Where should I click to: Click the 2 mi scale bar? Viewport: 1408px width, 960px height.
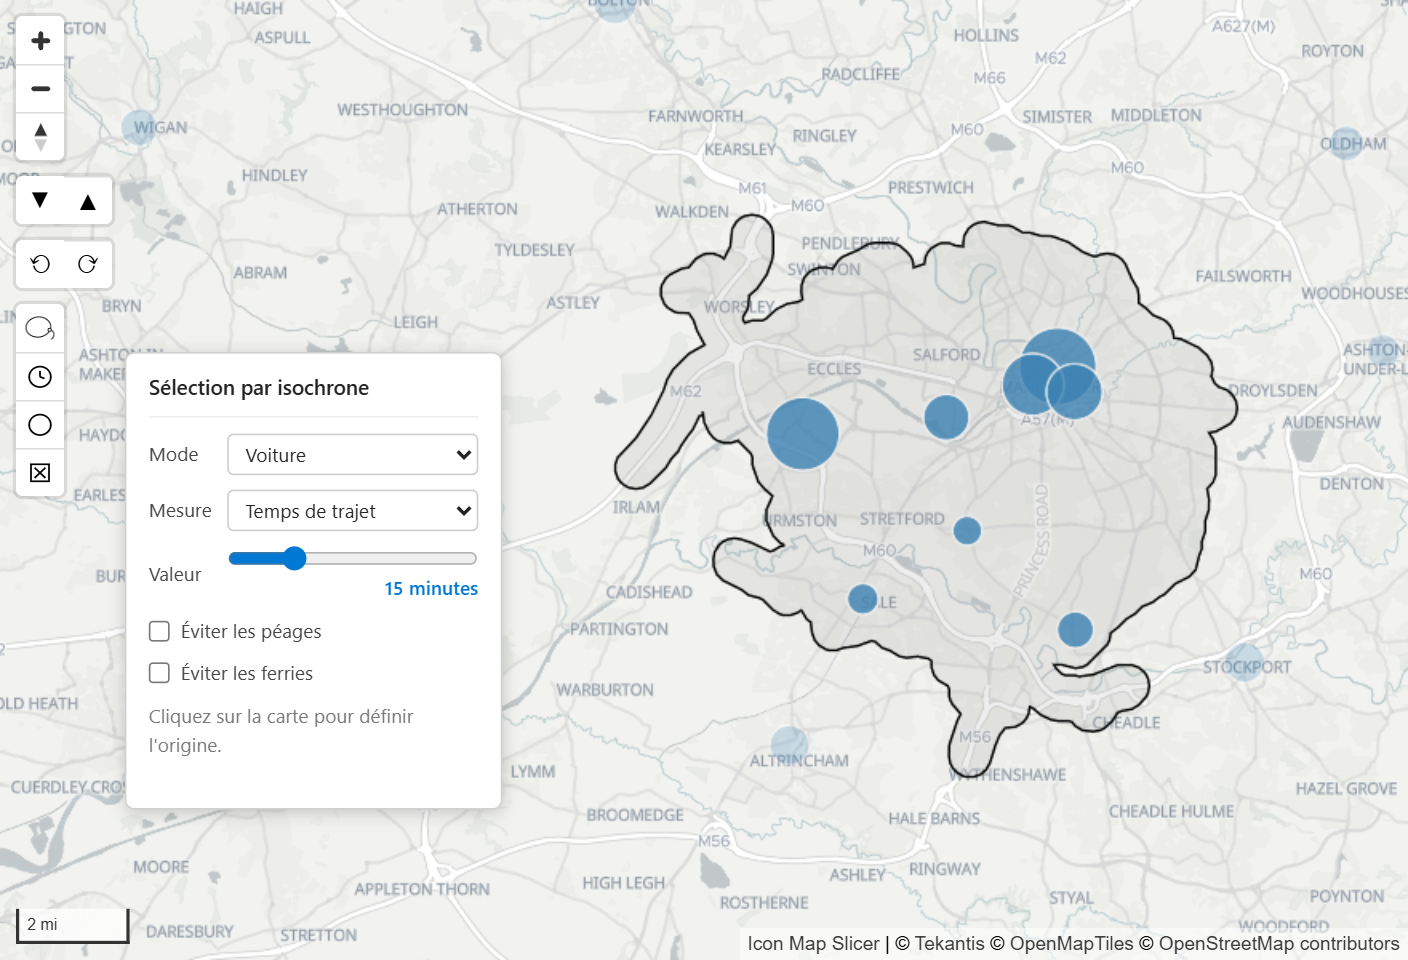pos(72,925)
